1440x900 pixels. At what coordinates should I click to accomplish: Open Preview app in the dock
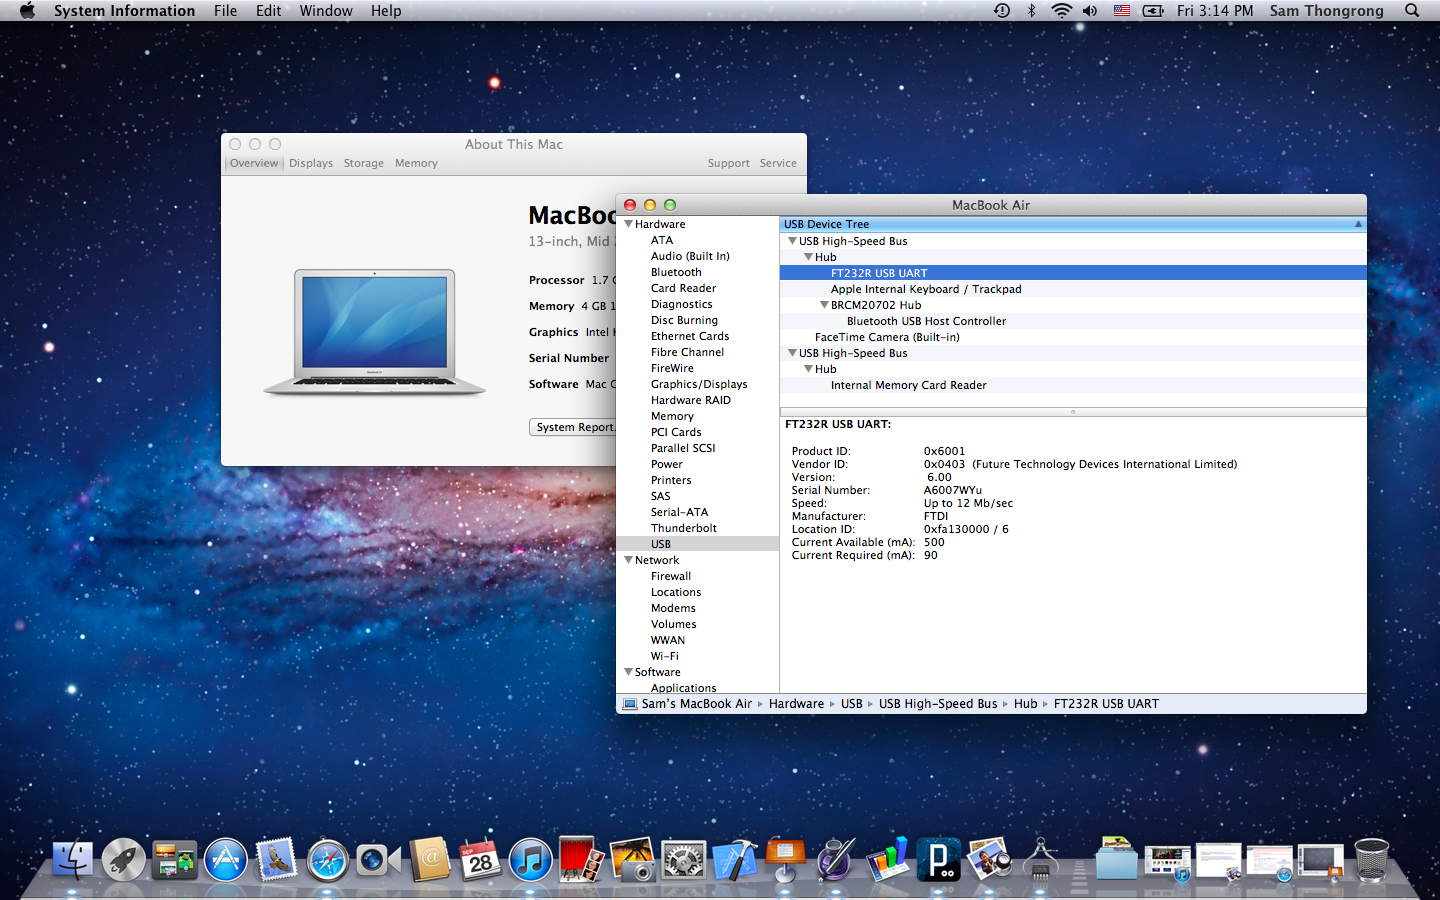990,860
